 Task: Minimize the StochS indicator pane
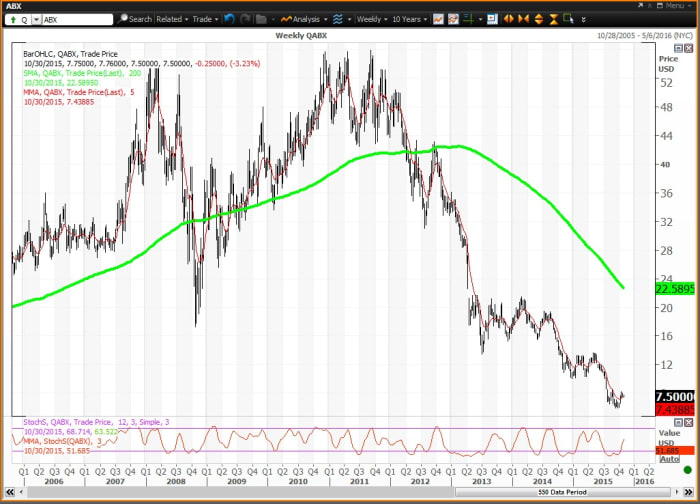678,422
